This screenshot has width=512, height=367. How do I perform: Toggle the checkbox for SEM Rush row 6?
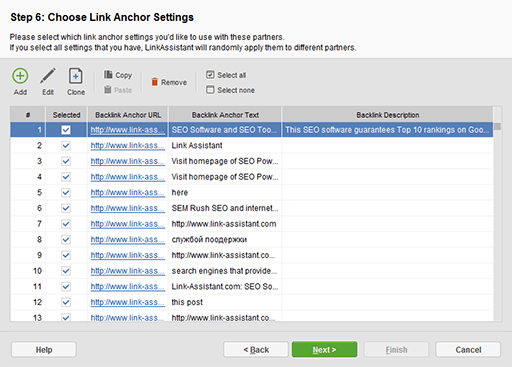coord(66,208)
